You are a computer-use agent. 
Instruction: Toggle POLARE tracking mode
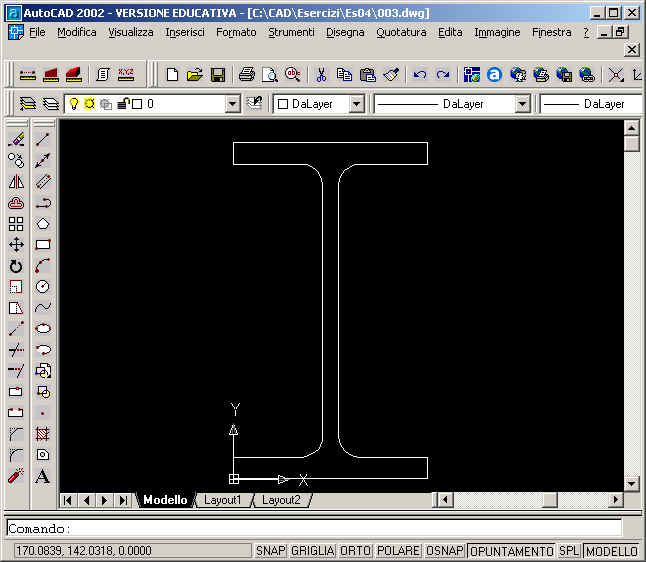click(x=398, y=551)
